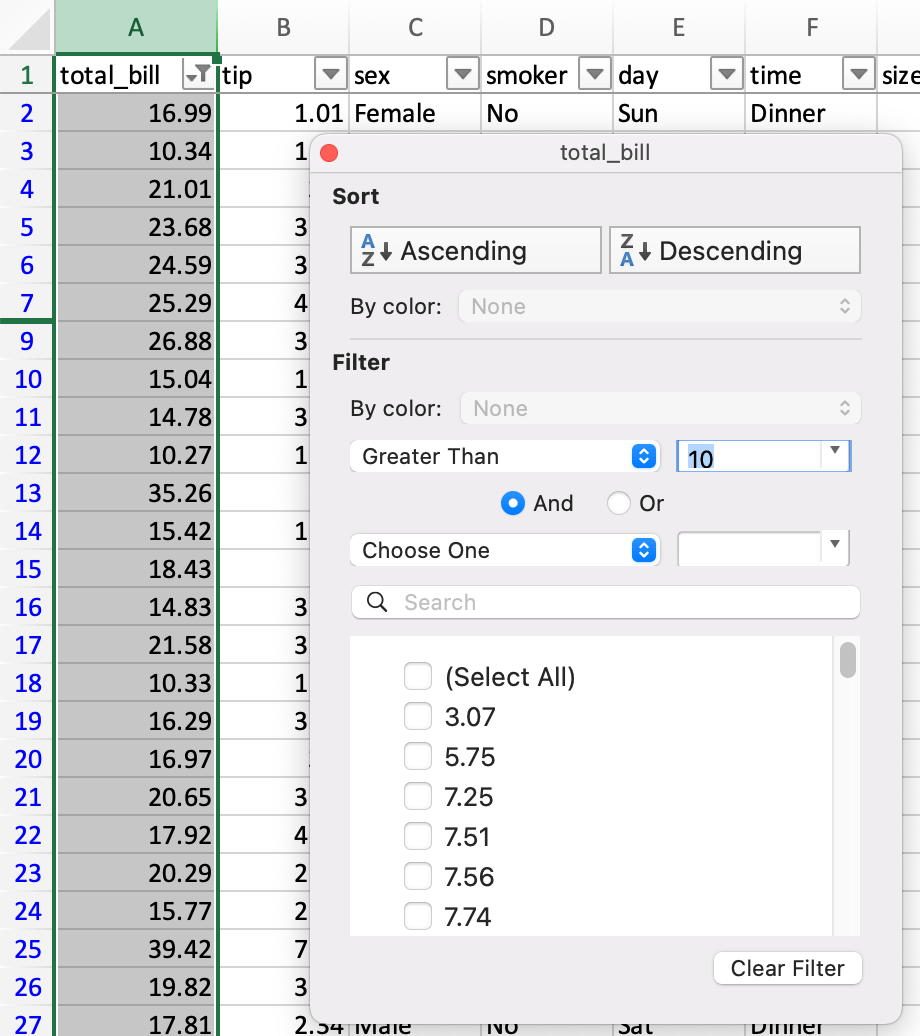920x1036 pixels.
Task: Open the filter arrow on the day column
Action: (726, 74)
